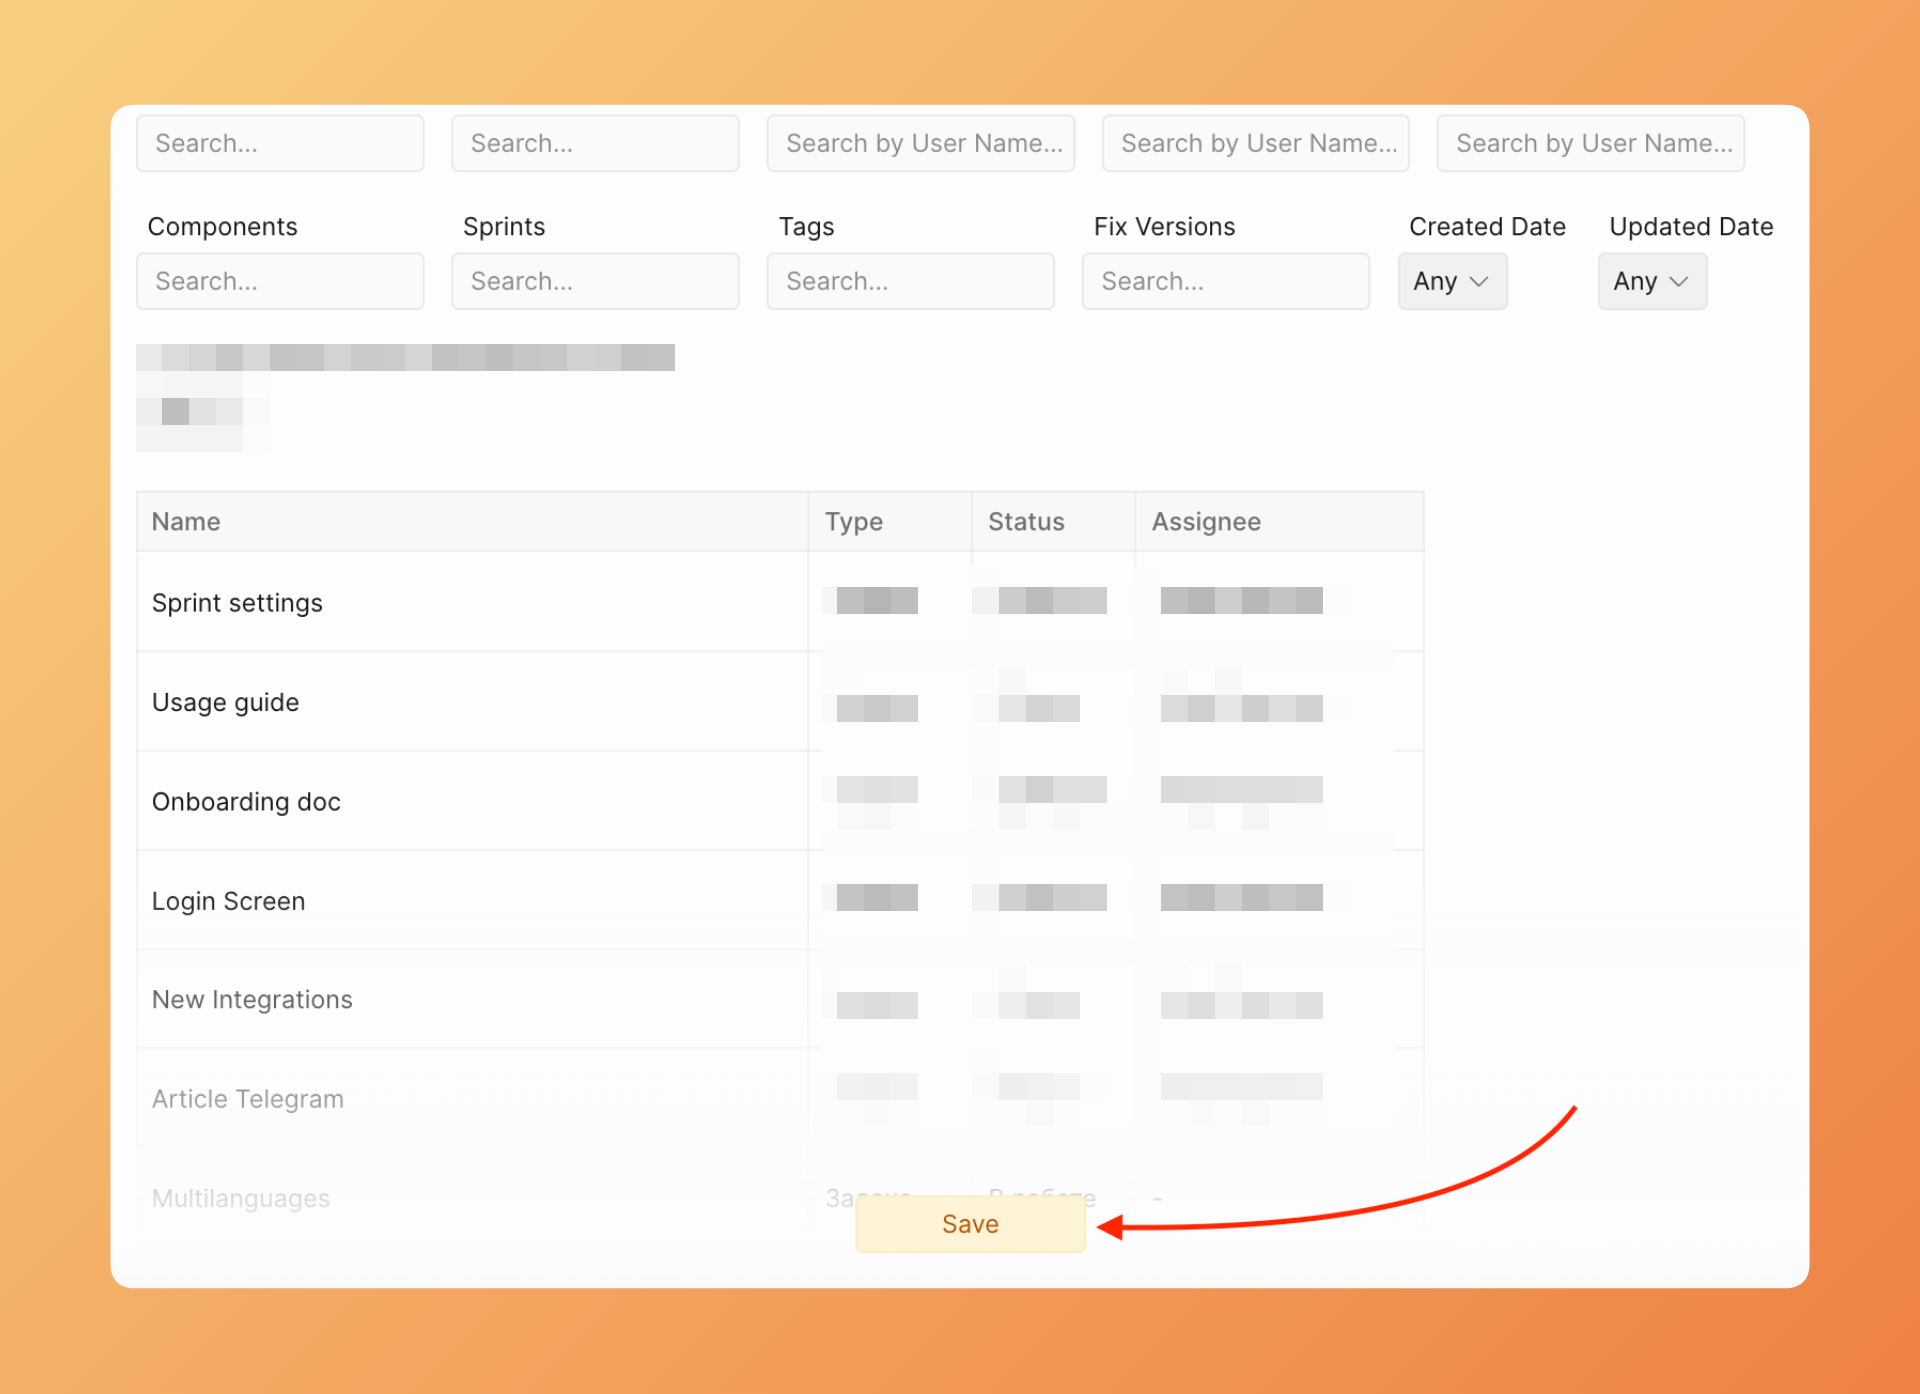Select the Sprint settings row
Image resolution: width=1920 pixels, height=1394 pixels.
(238, 603)
